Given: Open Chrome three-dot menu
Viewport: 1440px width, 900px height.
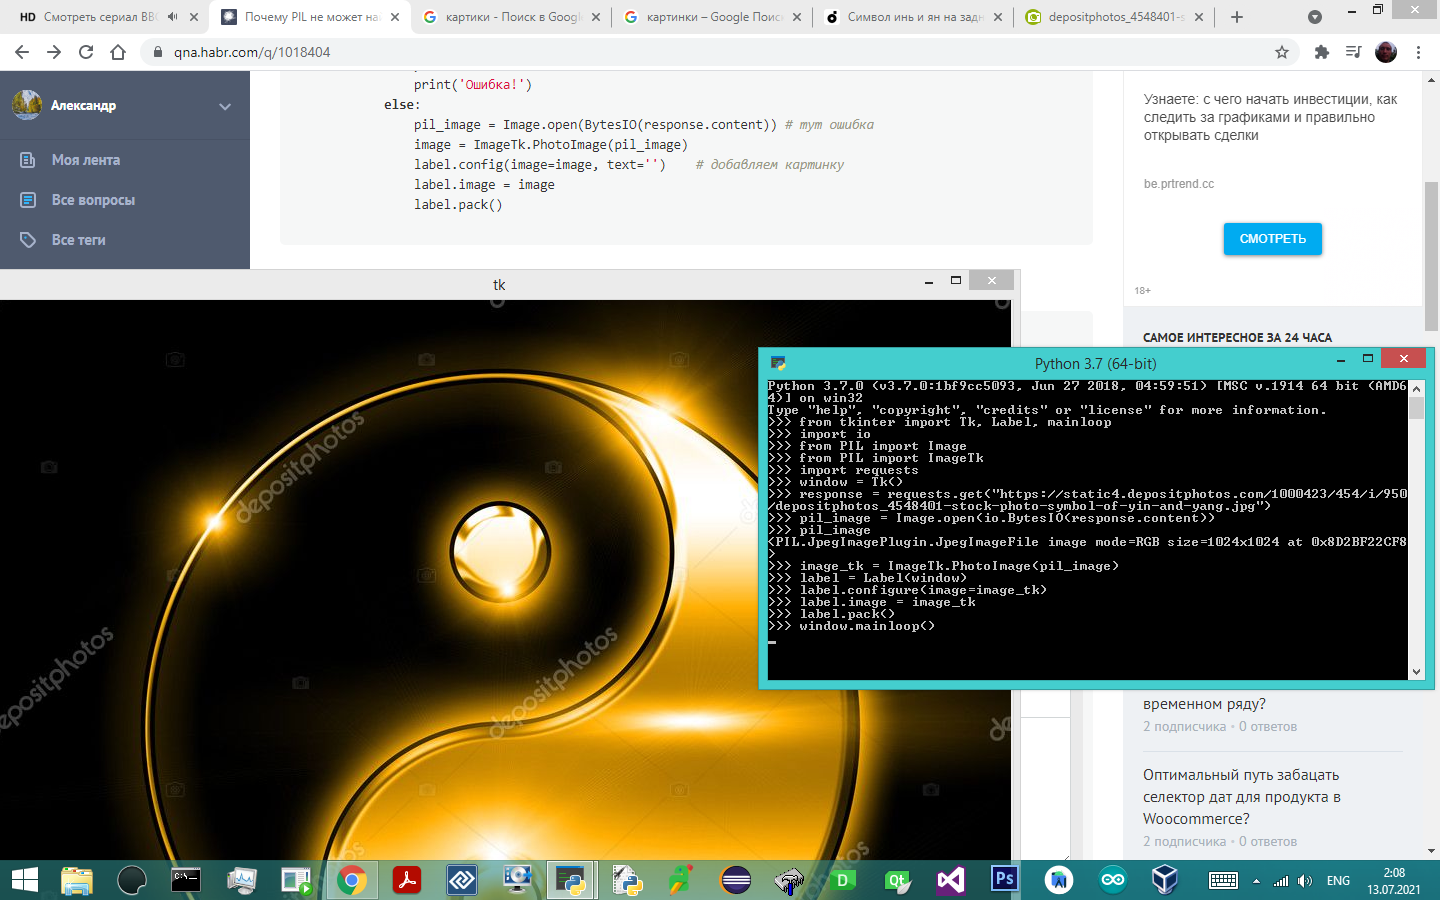Looking at the screenshot, I should point(1418,52).
